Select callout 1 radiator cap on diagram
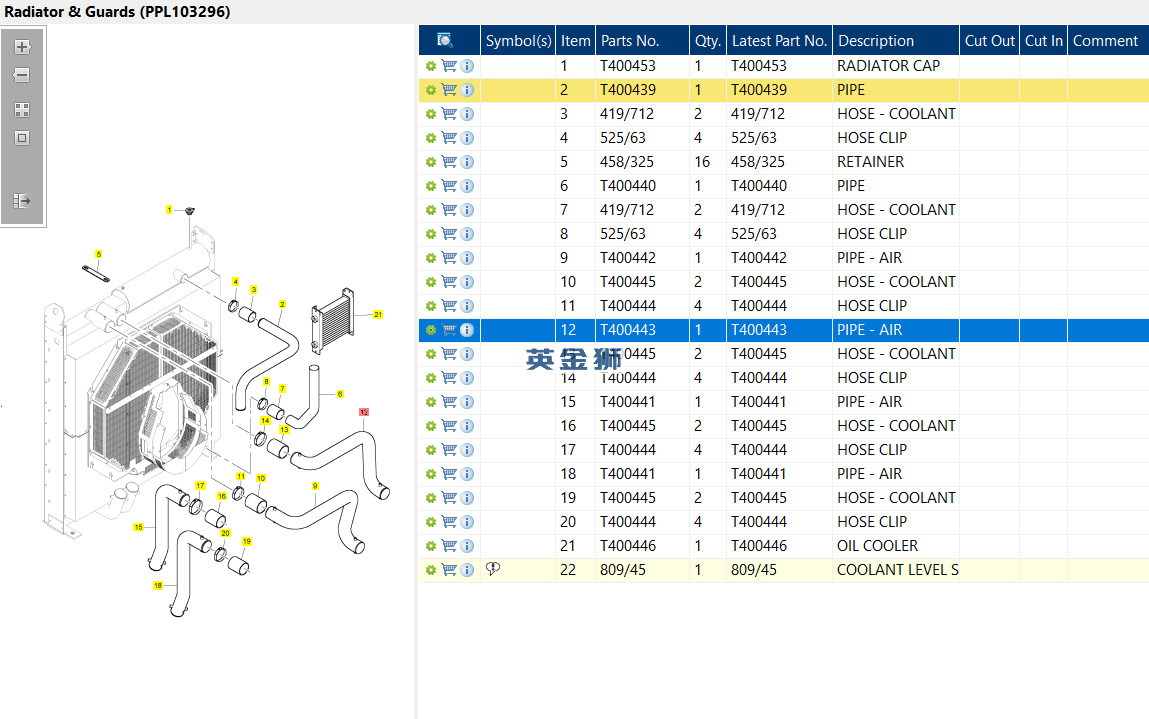Viewport: 1149px width, 719px height. click(169, 210)
